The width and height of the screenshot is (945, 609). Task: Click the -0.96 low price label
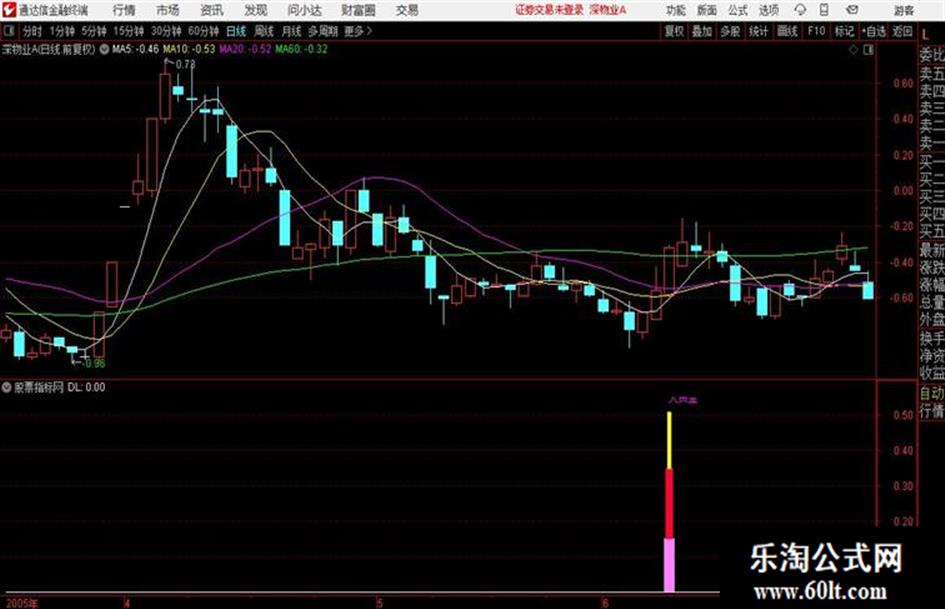click(x=94, y=363)
